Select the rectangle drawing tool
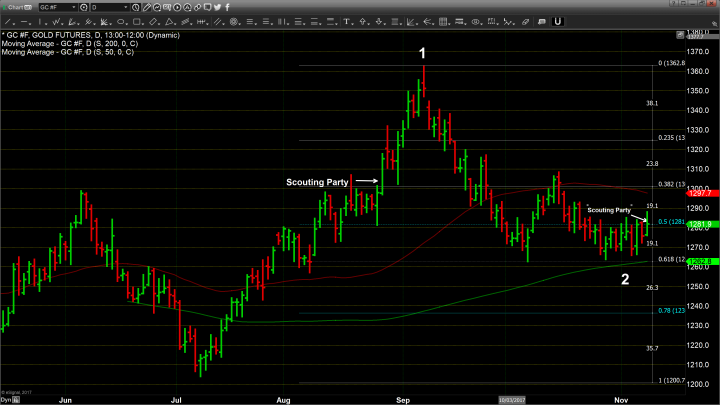The image size is (720, 405). click(x=136, y=21)
